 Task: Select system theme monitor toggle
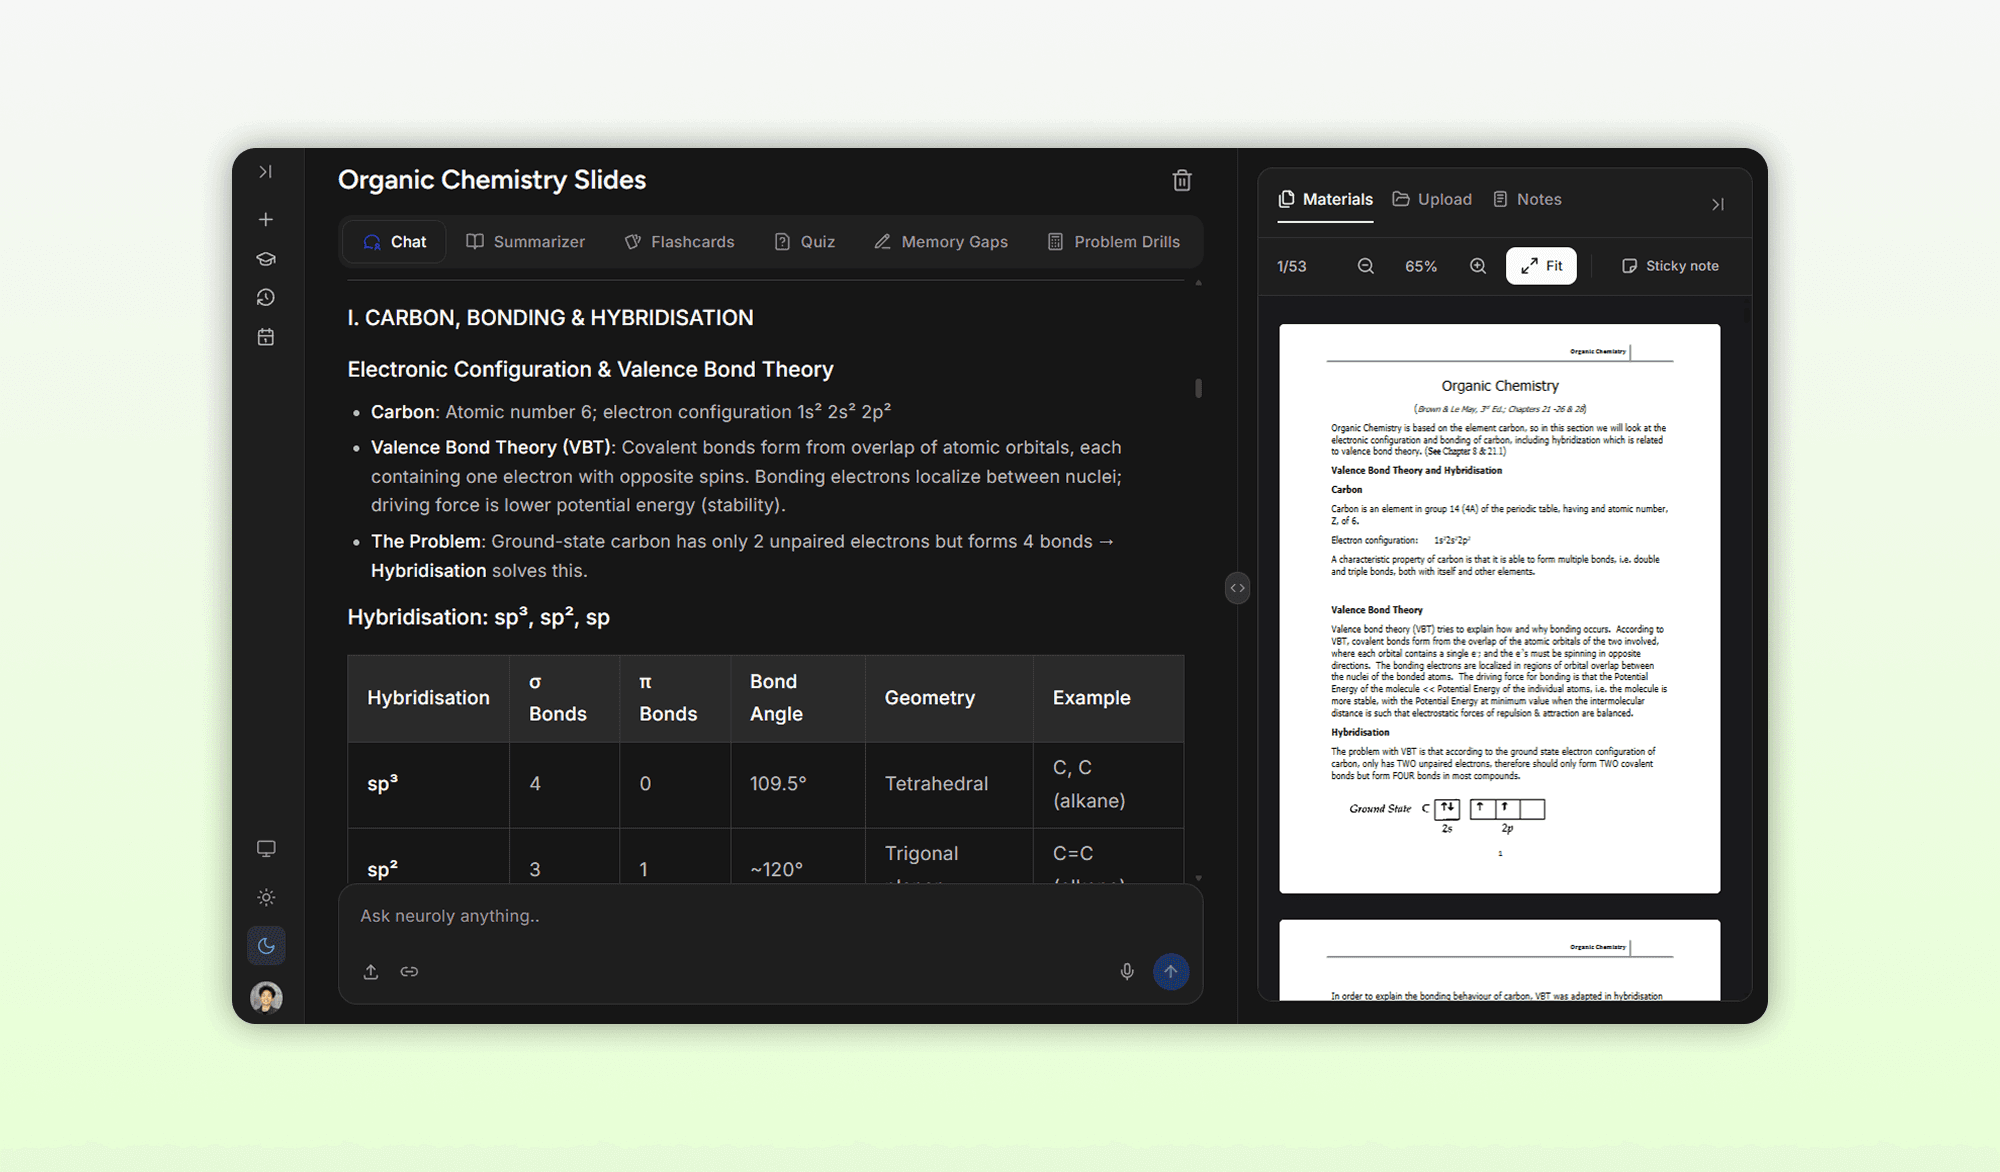266,849
